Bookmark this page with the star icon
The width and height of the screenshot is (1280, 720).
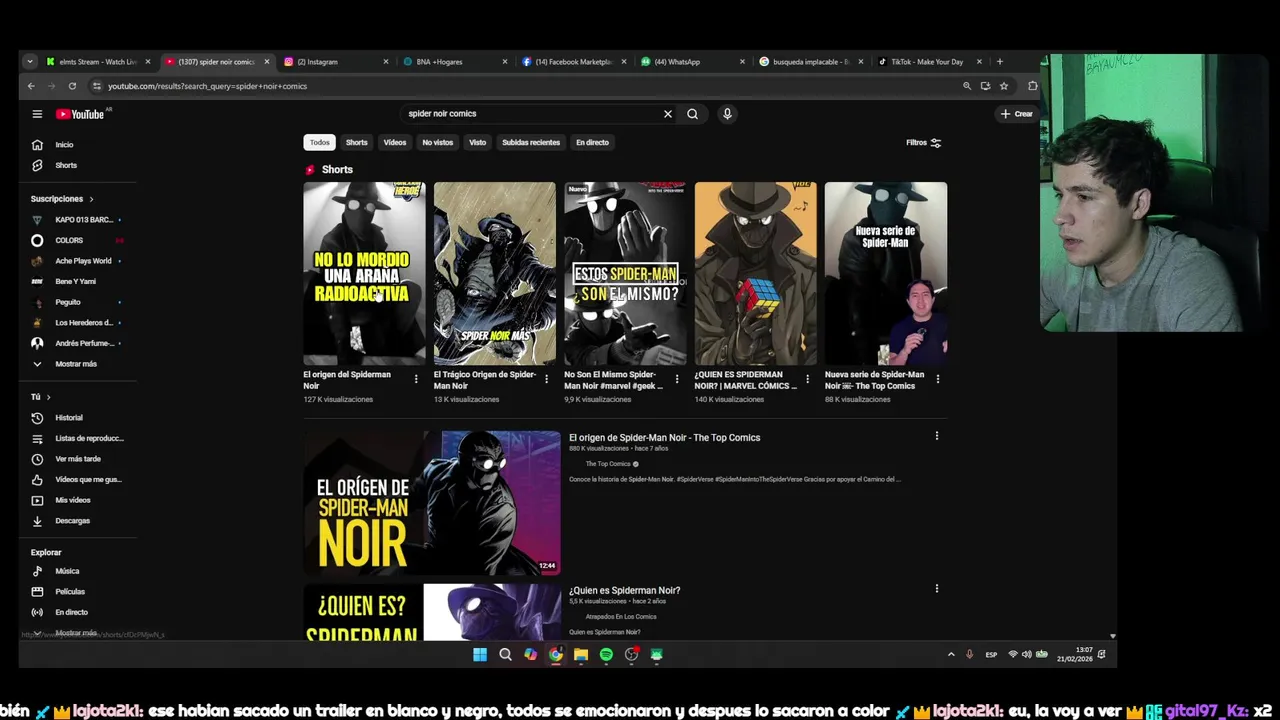pyautogui.click(x=1004, y=86)
